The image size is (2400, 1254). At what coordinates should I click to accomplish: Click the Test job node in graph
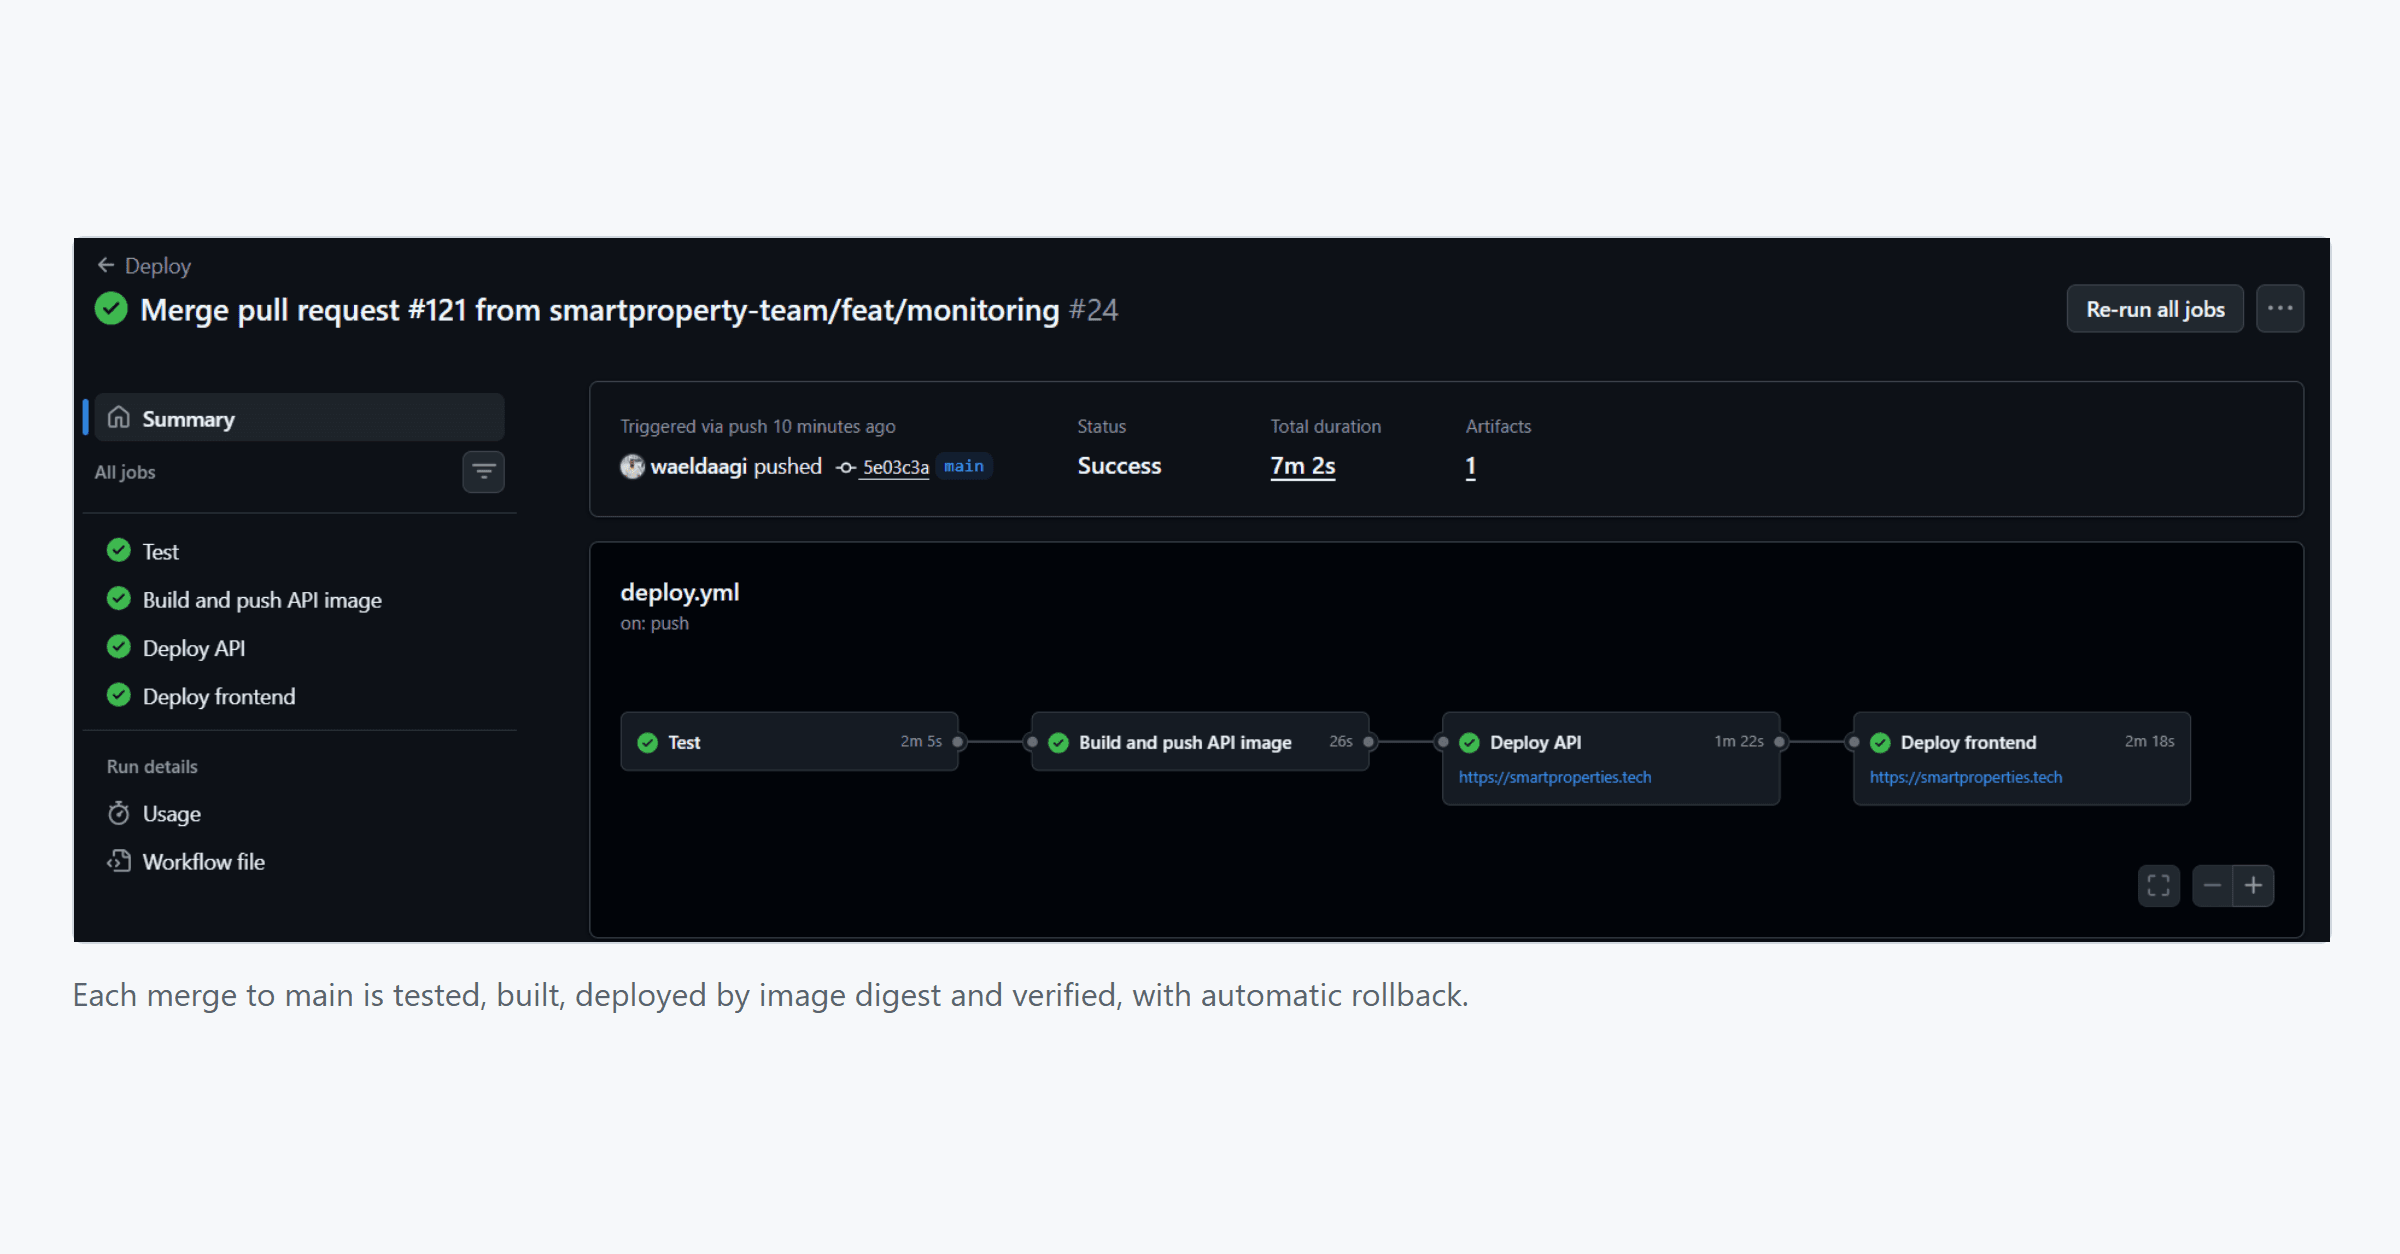(x=789, y=741)
